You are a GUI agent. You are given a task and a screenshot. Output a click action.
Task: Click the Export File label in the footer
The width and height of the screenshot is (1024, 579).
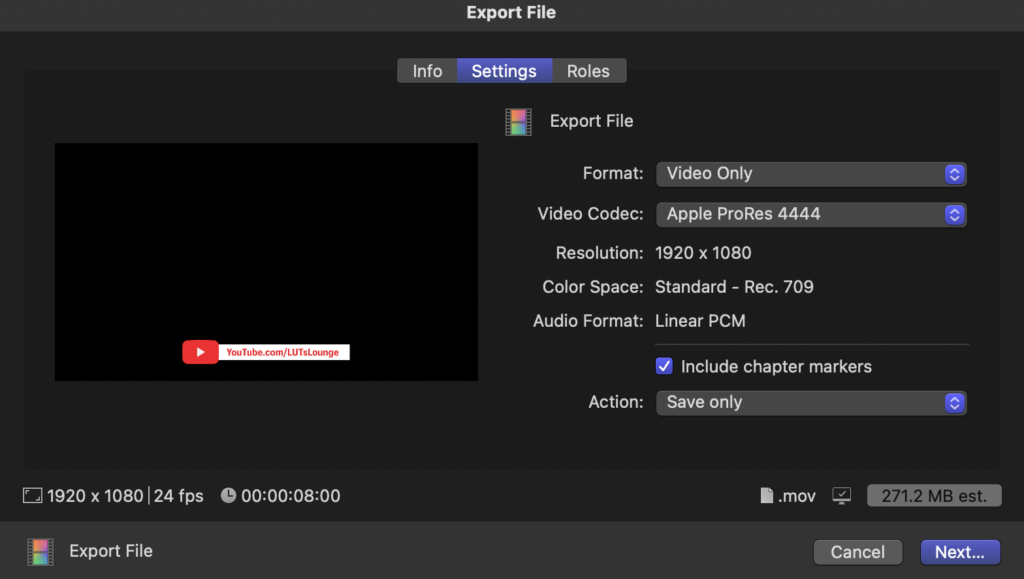[x=111, y=551]
